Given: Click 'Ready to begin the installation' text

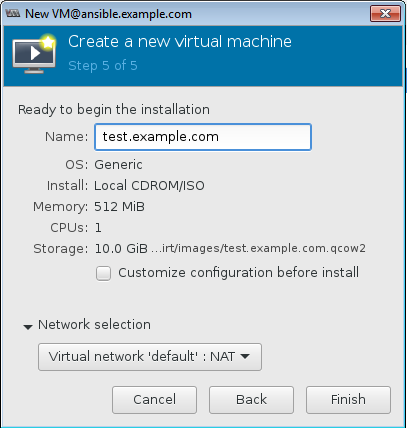Looking at the screenshot, I should [114, 110].
